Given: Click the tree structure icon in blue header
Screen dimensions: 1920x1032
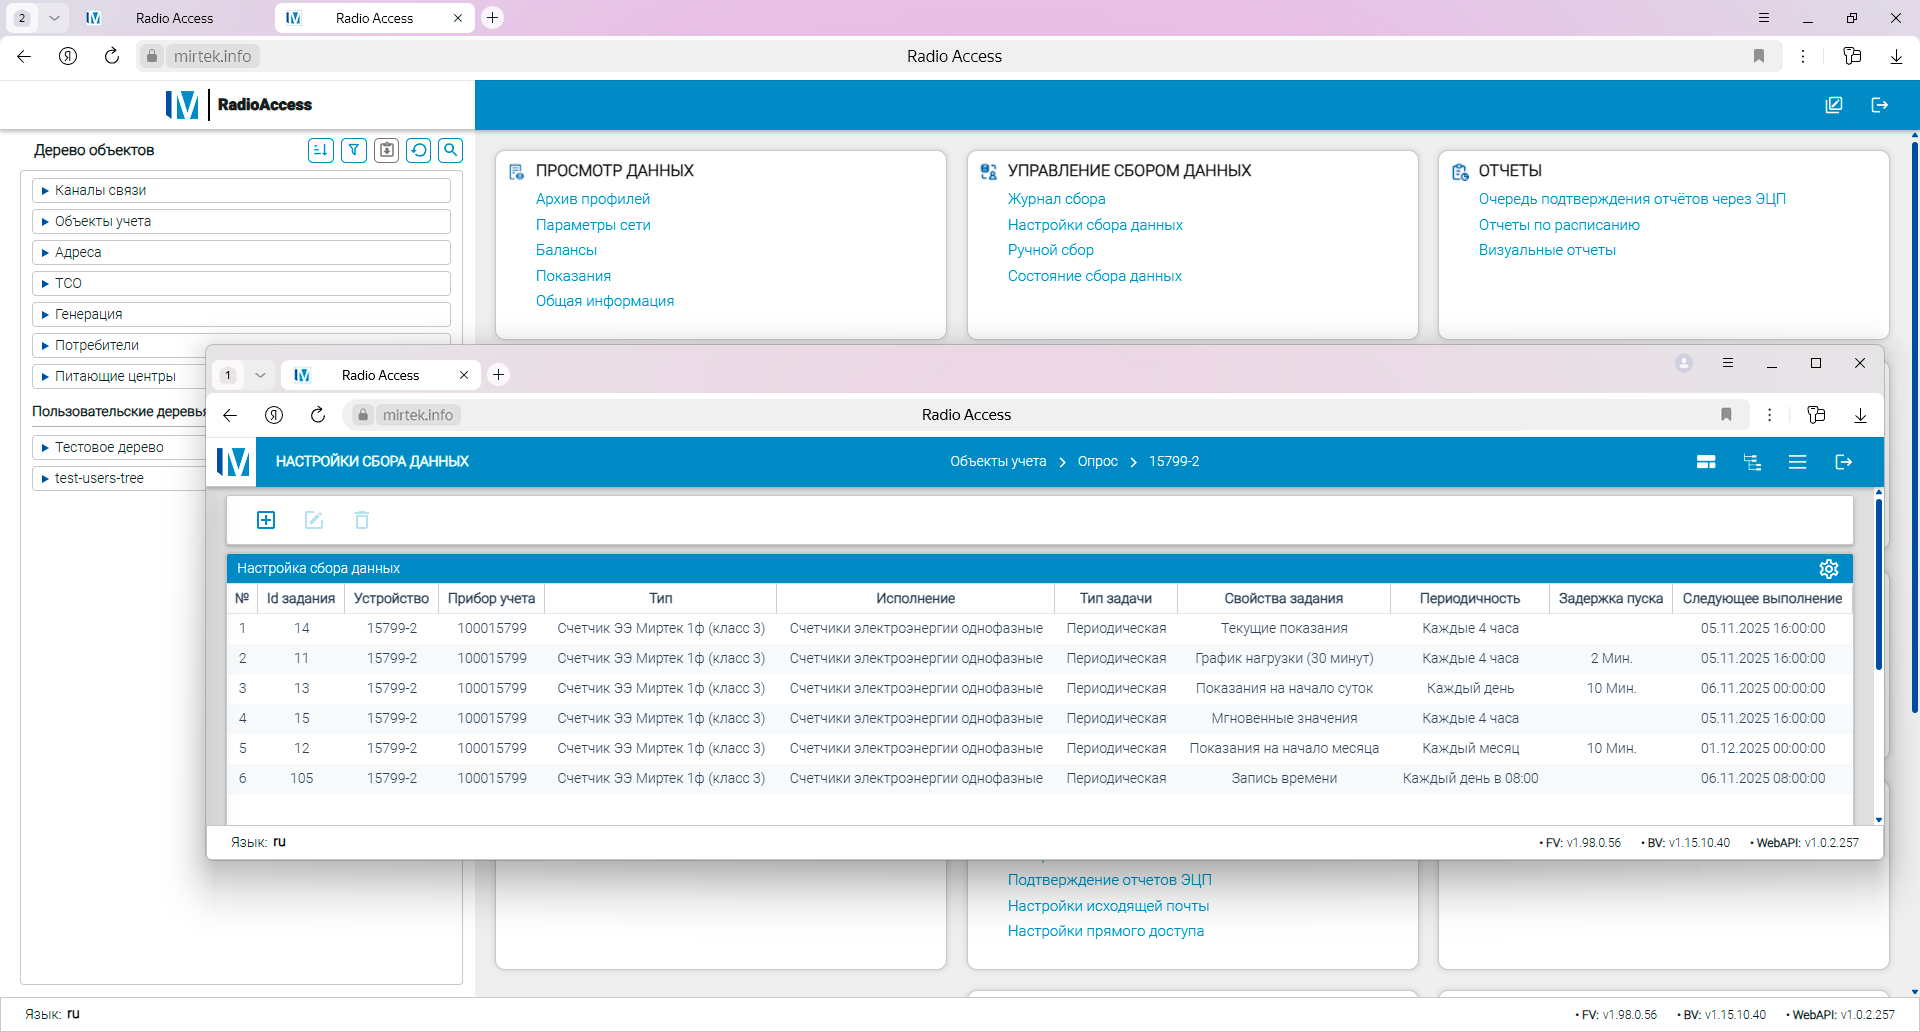Looking at the screenshot, I should 1752,462.
